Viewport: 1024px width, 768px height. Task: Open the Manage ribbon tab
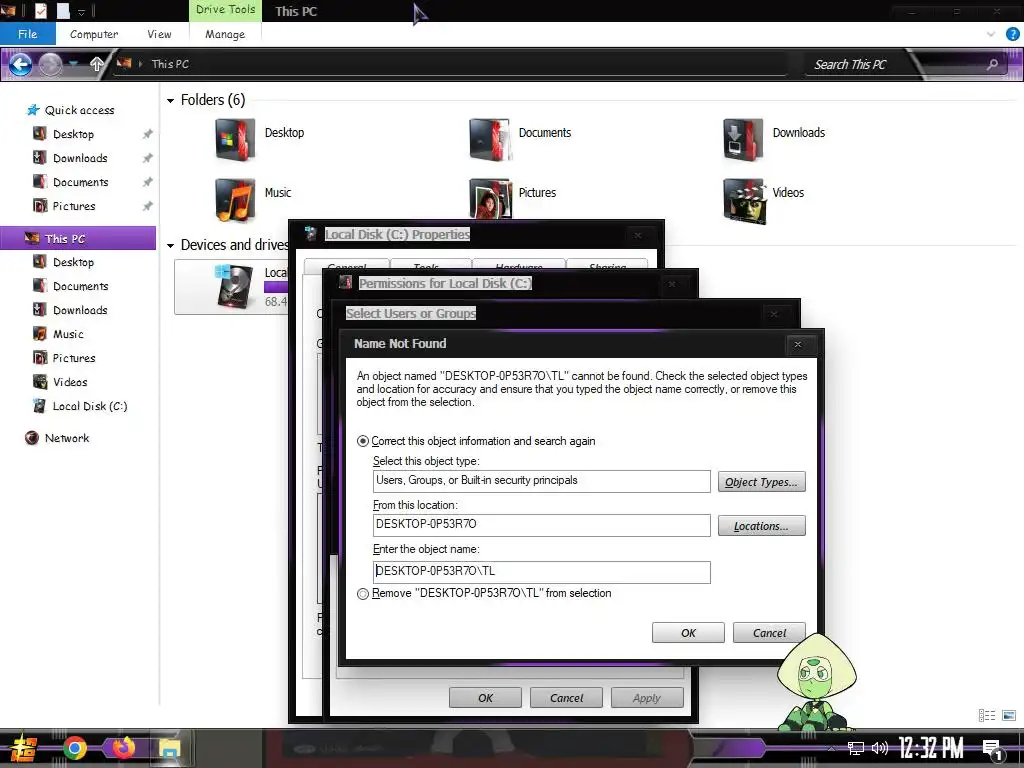225,34
